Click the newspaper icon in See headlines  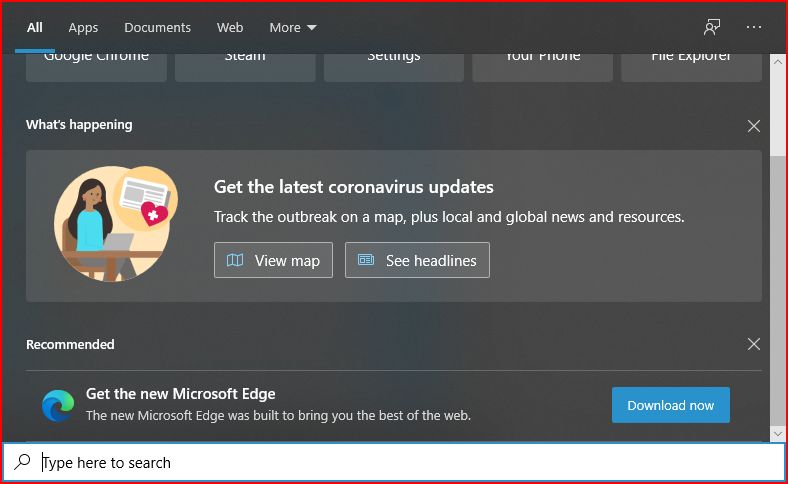pyautogui.click(x=366, y=259)
